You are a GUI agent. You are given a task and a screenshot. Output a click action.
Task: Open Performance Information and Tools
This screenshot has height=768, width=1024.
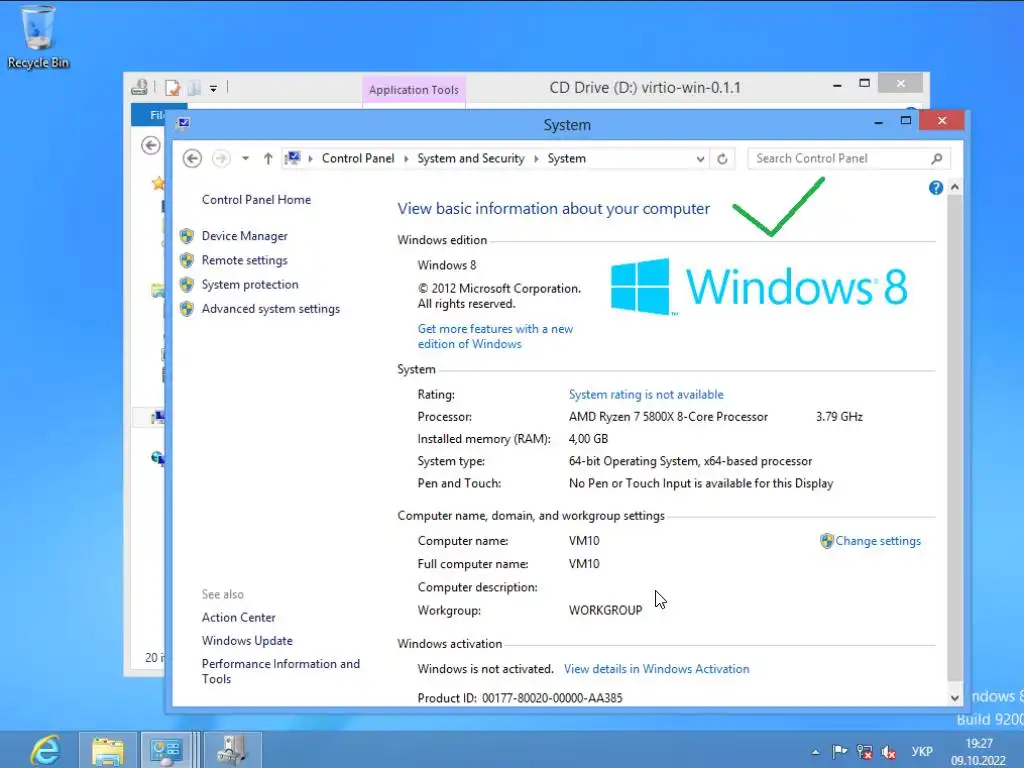click(x=281, y=671)
